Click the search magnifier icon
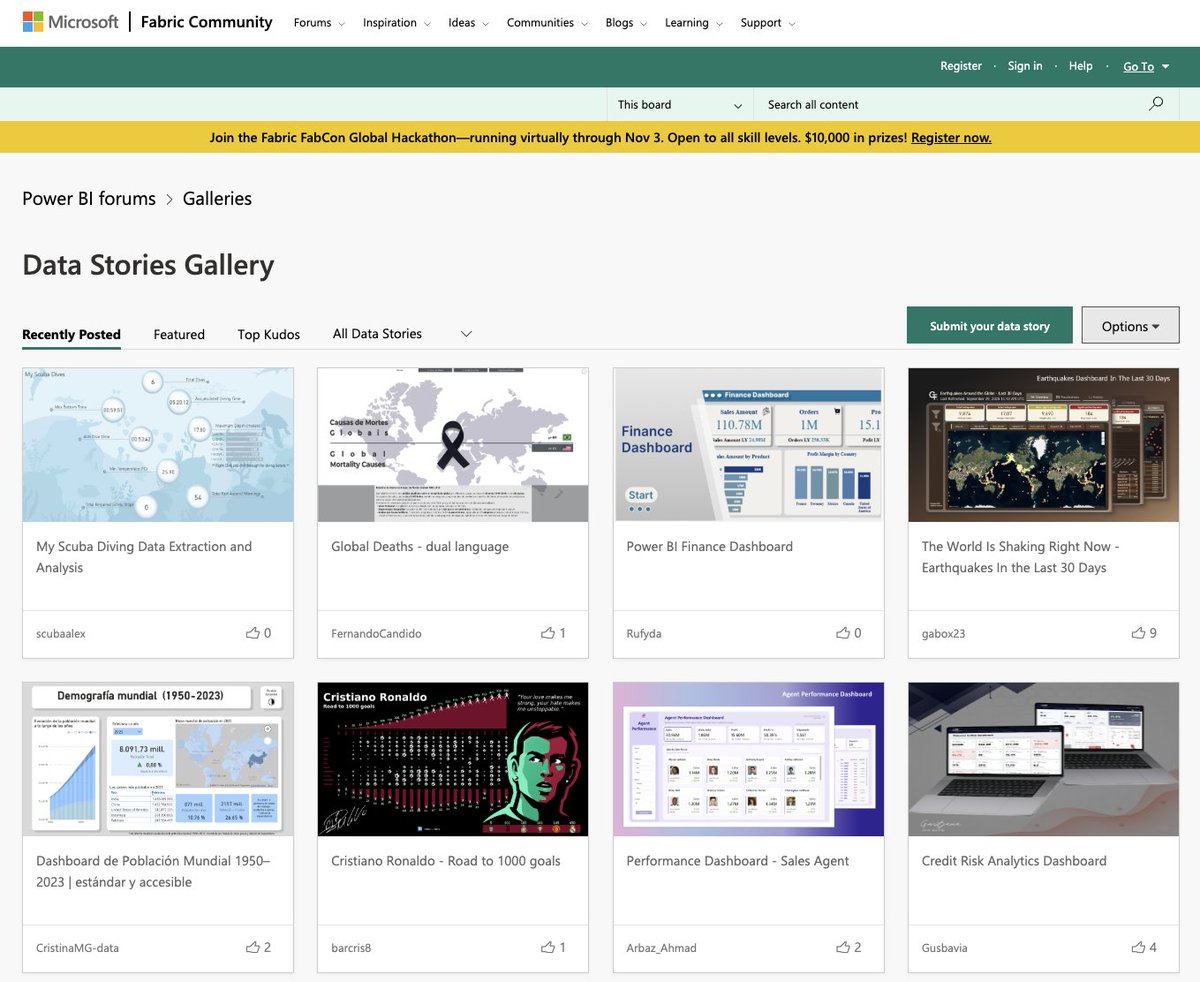This screenshot has width=1200, height=982. pyautogui.click(x=1156, y=104)
